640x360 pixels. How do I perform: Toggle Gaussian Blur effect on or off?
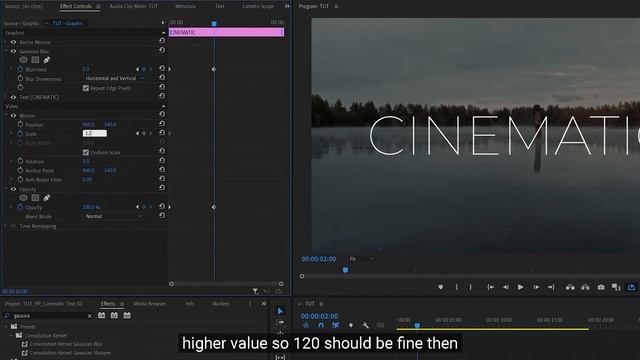tap(13, 51)
